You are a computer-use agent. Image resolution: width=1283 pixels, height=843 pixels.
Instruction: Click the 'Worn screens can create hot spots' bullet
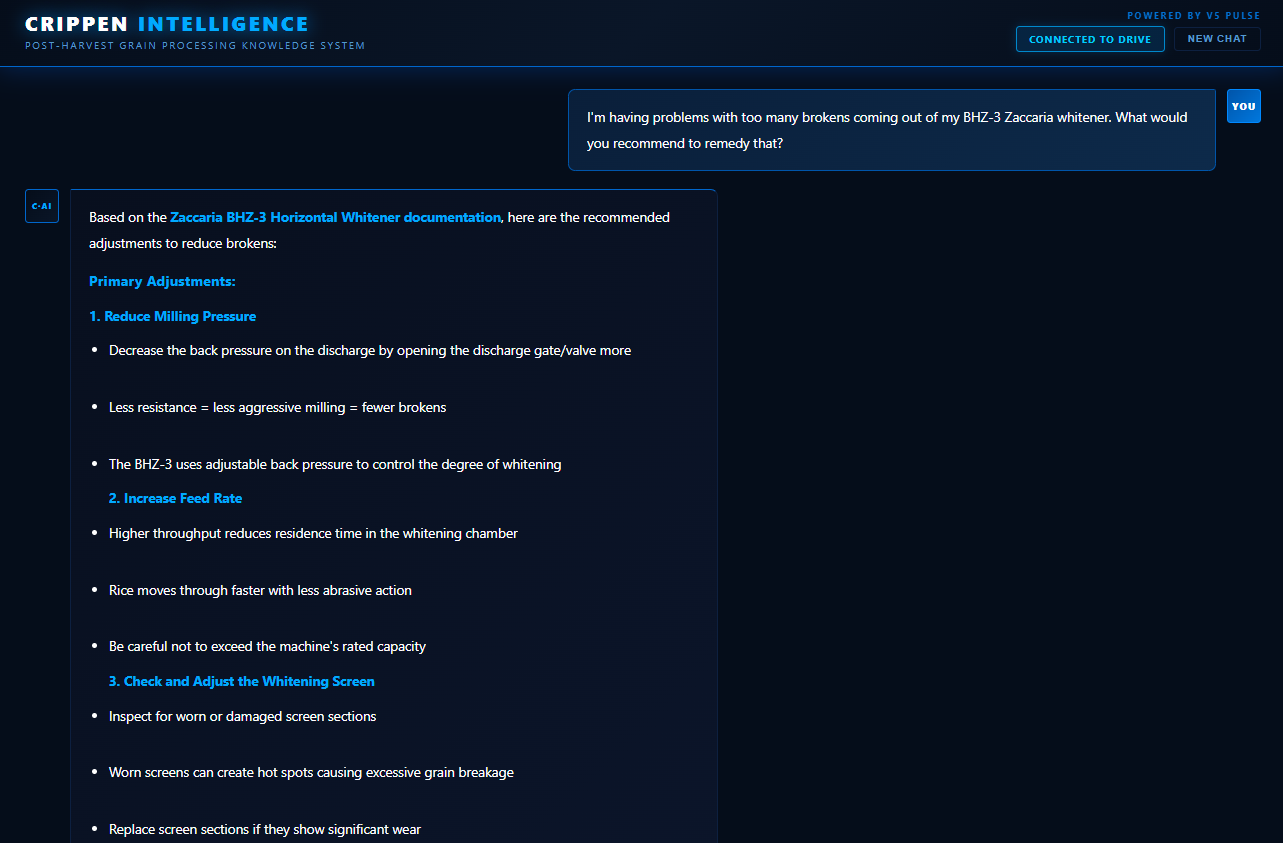pyautogui.click(x=311, y=773)
